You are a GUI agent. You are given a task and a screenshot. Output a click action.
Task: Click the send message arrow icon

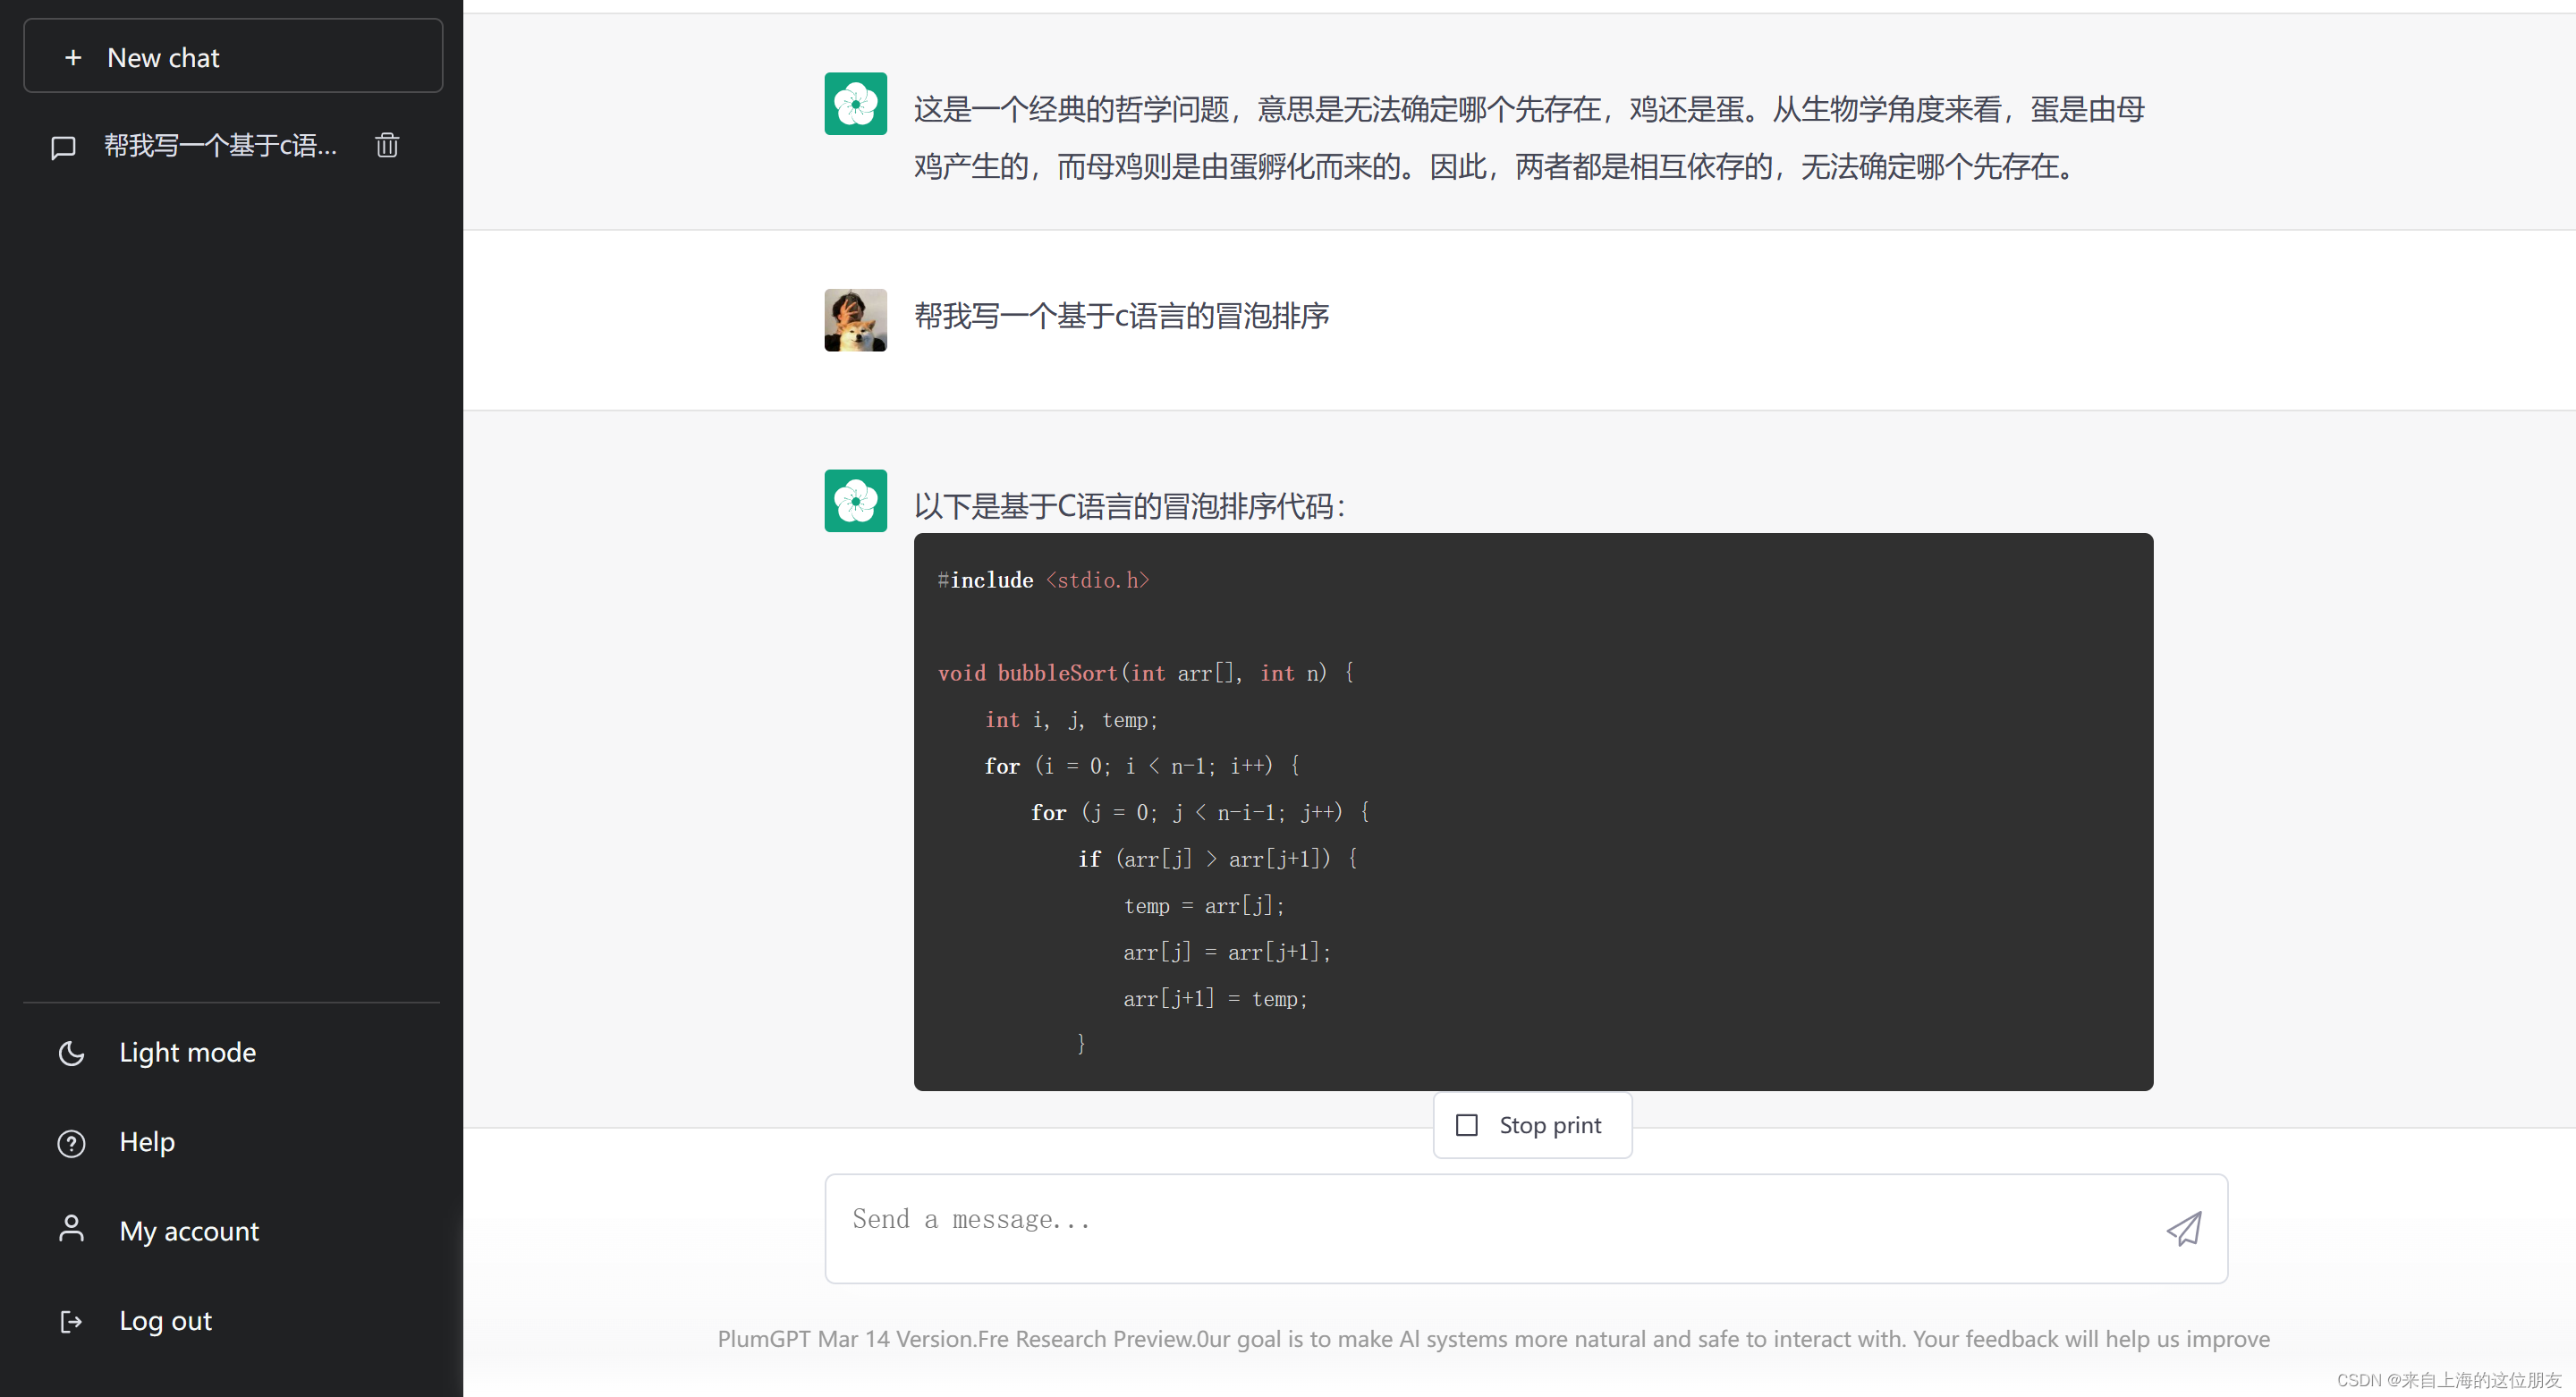click(2184, 1228)
